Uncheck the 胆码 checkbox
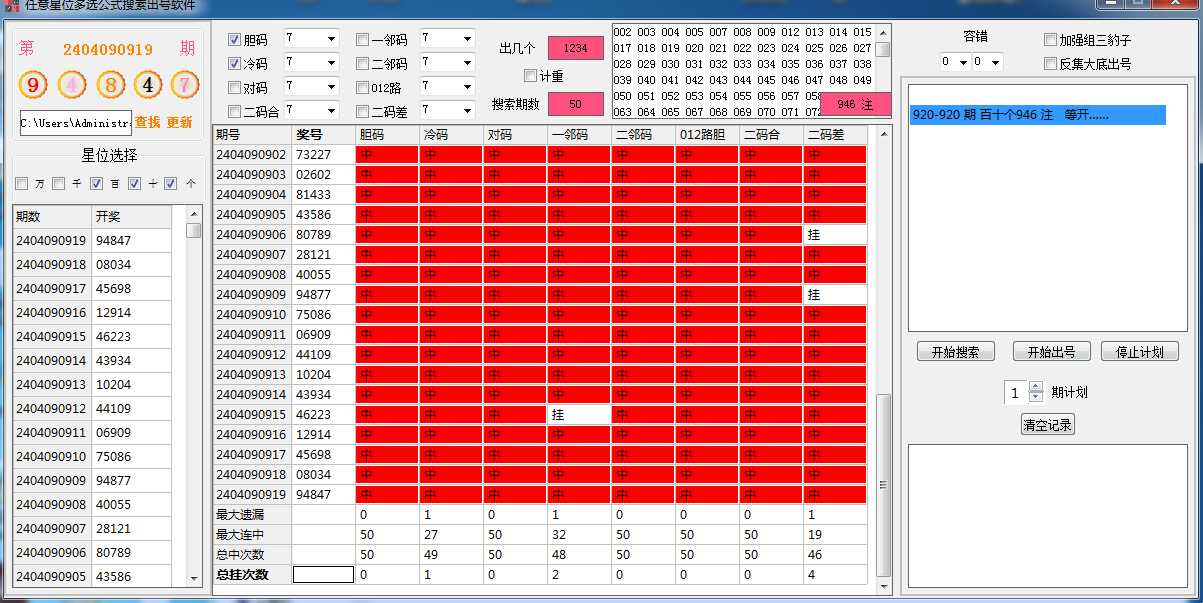1203x603 pixels. point(235,40)
